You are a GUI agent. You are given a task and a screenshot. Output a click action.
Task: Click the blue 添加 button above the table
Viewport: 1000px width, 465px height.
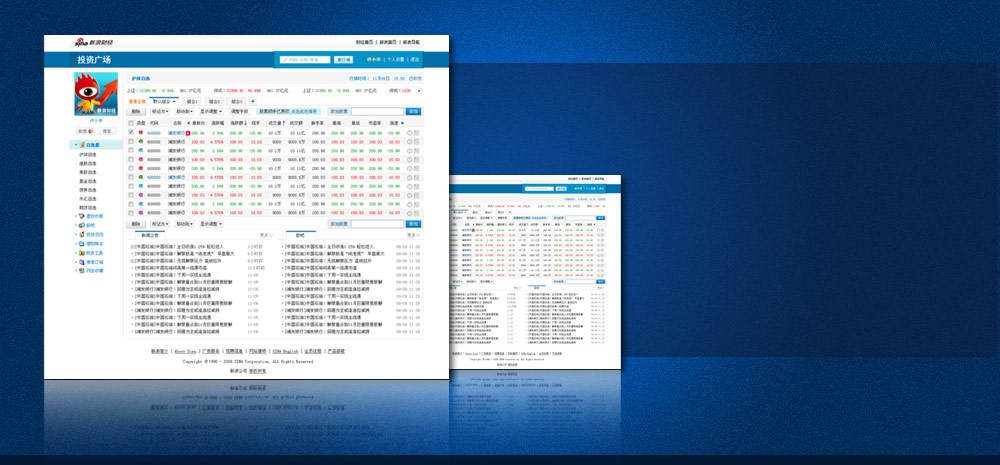point(413,111)
